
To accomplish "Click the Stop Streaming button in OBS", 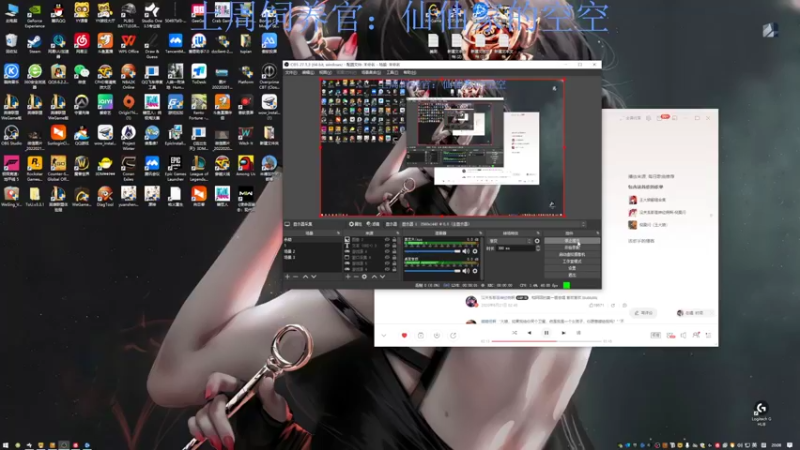I will point(572,240).
